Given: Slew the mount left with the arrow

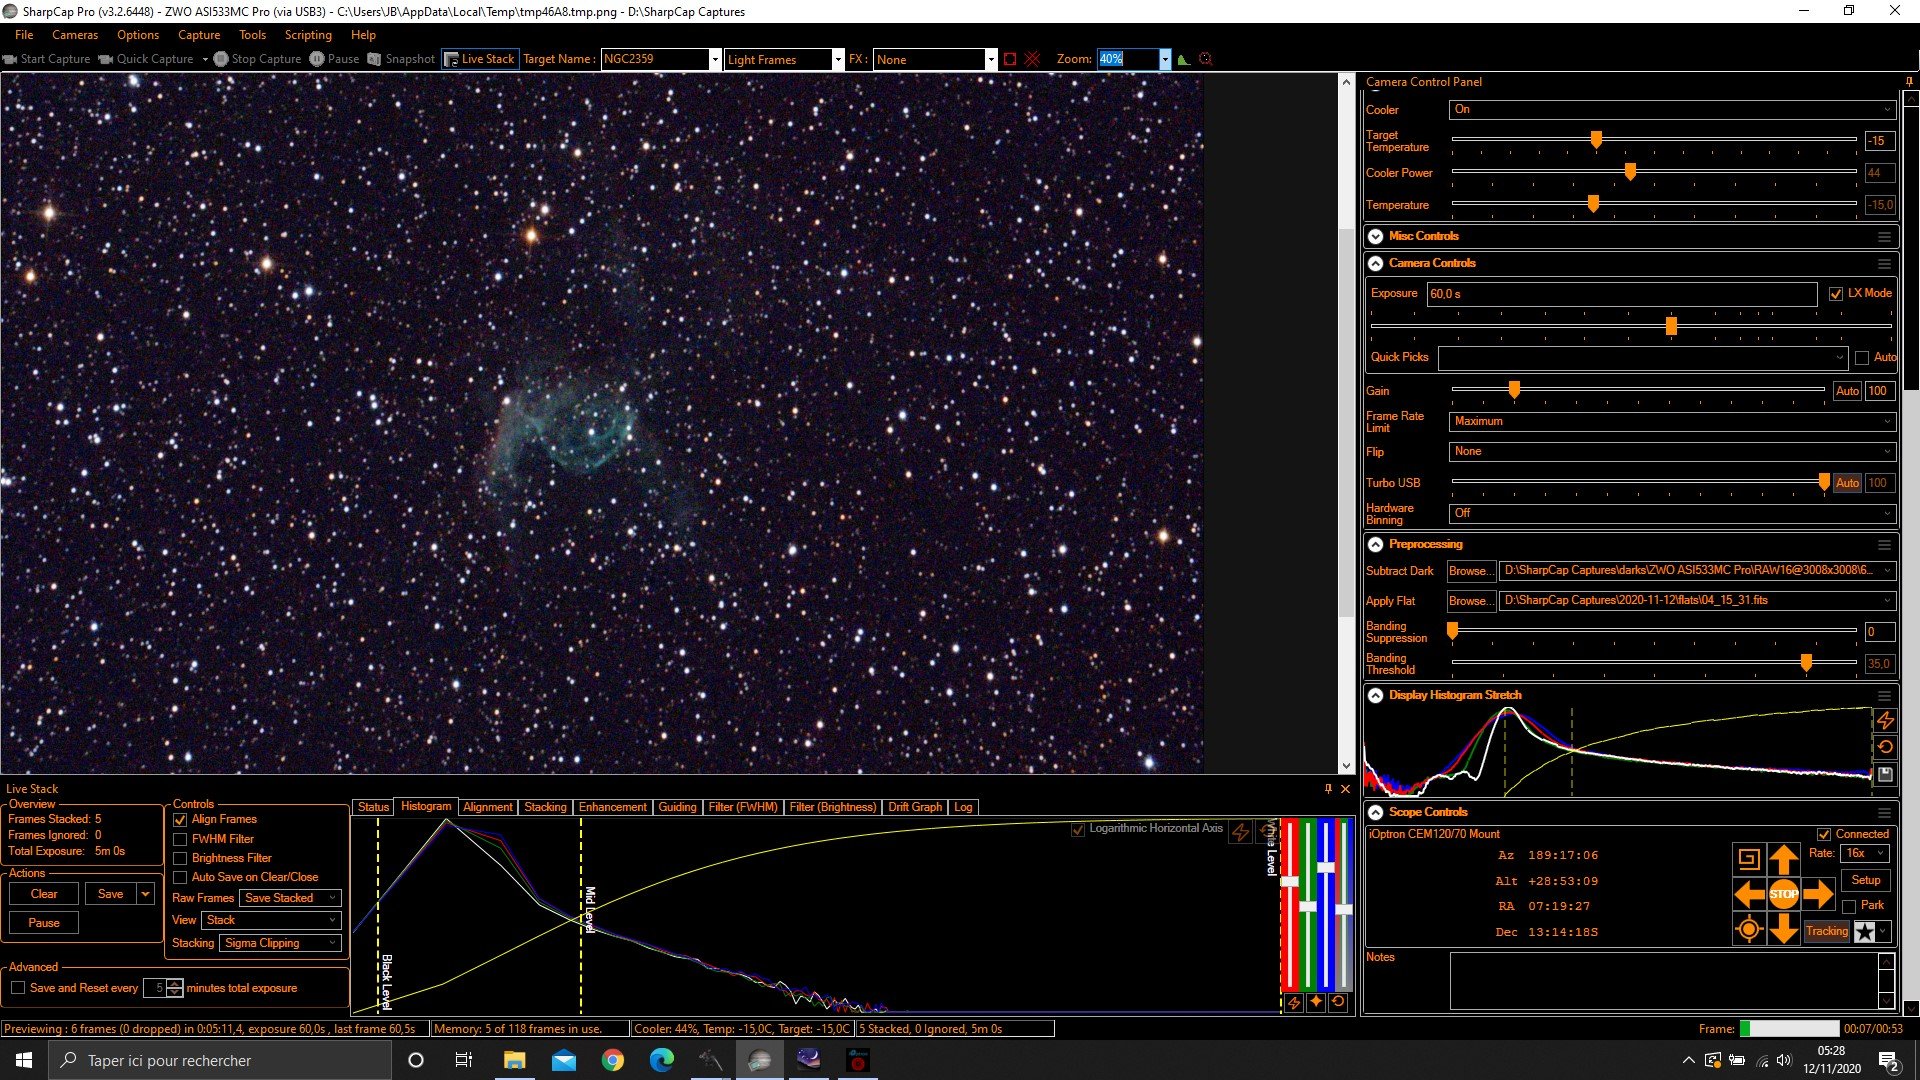Looking at the screenshot, I should pos(1749,894).
